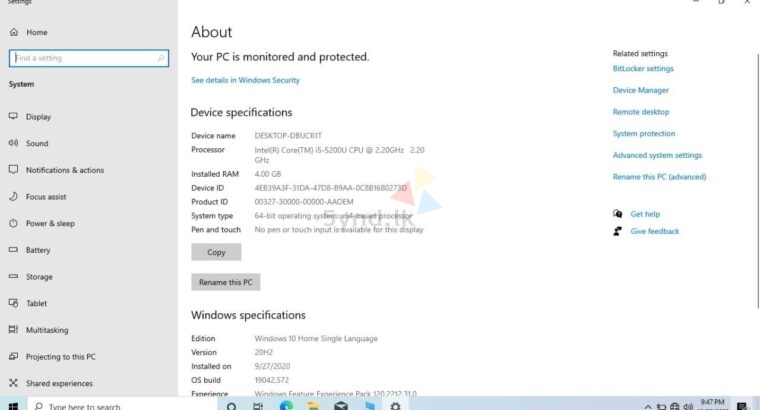The image size is (760, 410).
Task: Click the Installed on date 9/27/2020
Action: [272, 366]
